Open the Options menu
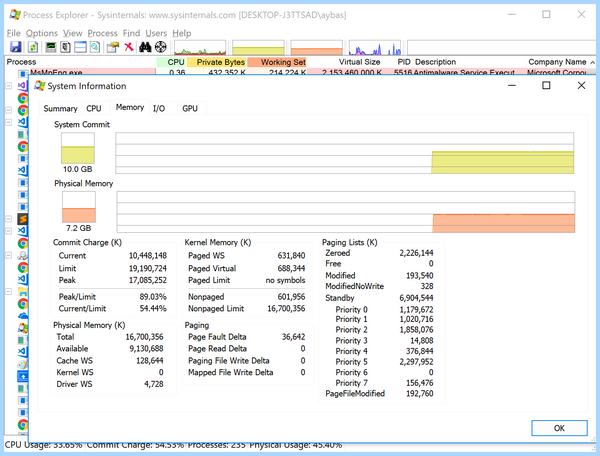The image size is (600, 456). (42, 33)
